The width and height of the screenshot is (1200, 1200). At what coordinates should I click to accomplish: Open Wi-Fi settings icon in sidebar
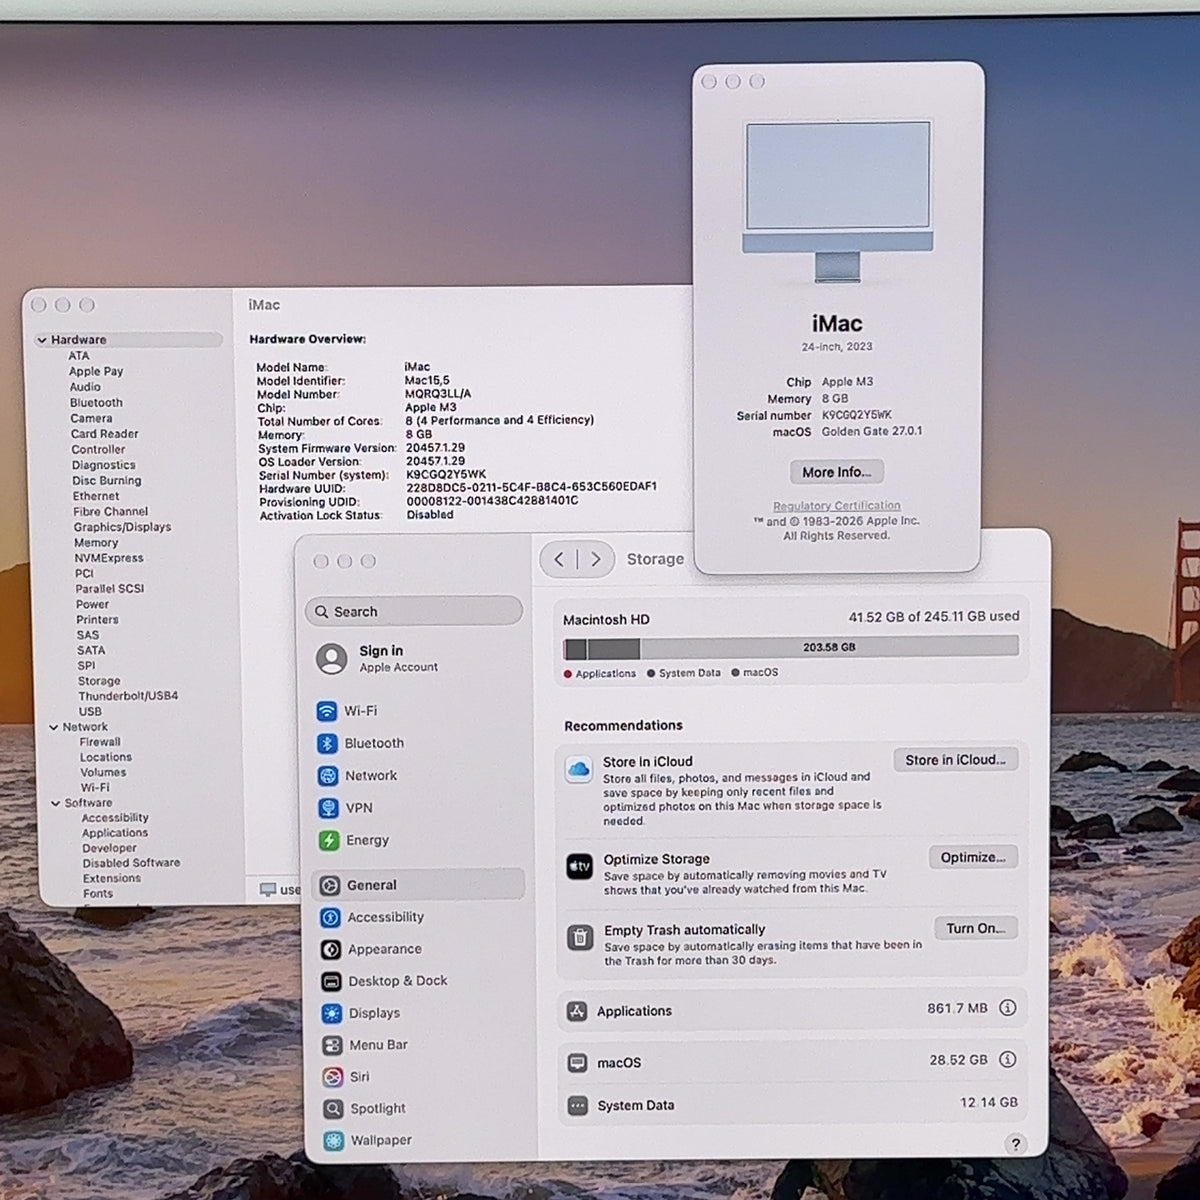pyautogui.click(x=327, y=711)
